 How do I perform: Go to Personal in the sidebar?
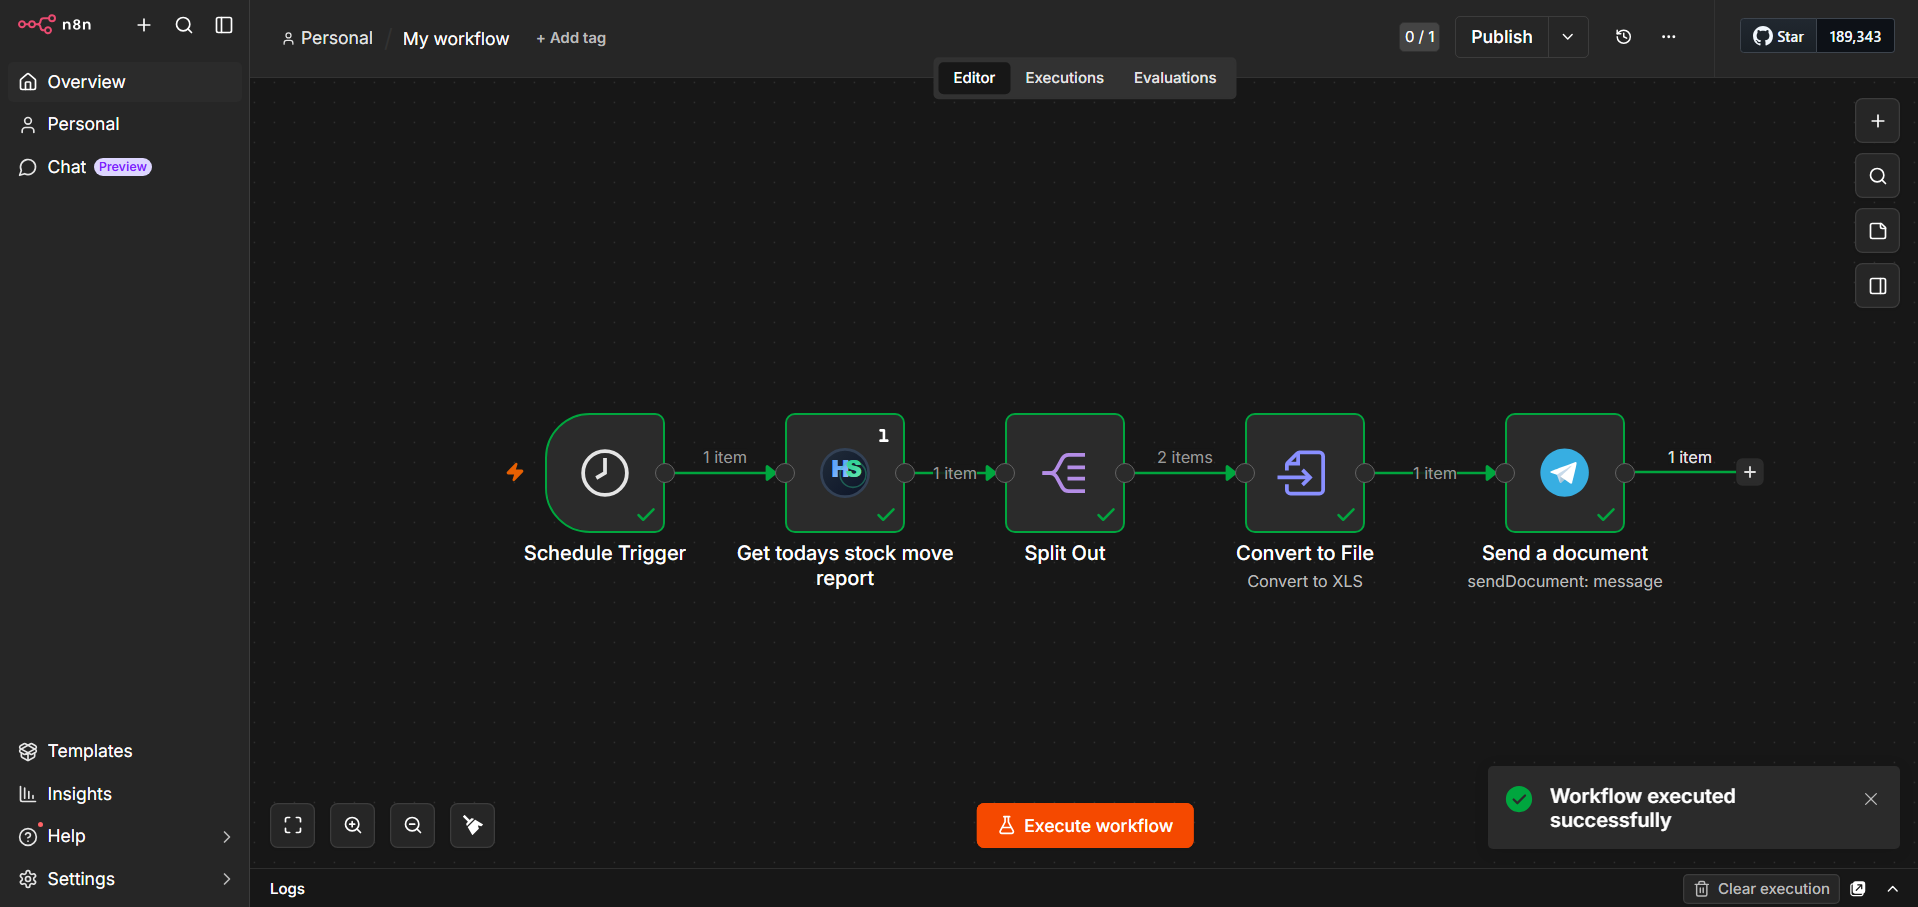click(x=125, y=124)
